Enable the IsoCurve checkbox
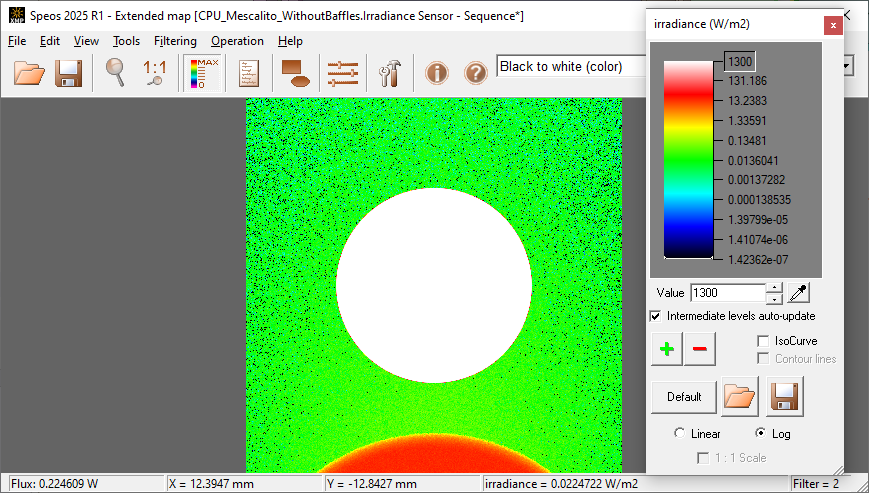The height and width of the screenshot is (493, 869). (x=763, y=341)
